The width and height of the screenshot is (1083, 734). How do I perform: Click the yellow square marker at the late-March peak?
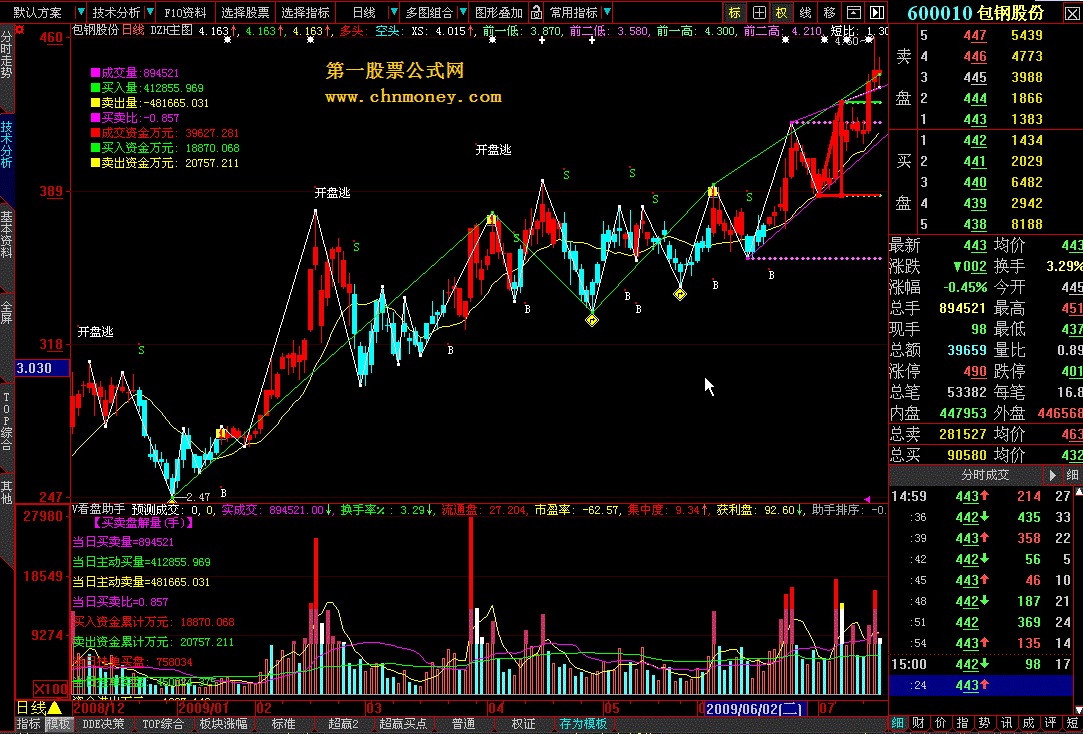[x=491, y=220]
